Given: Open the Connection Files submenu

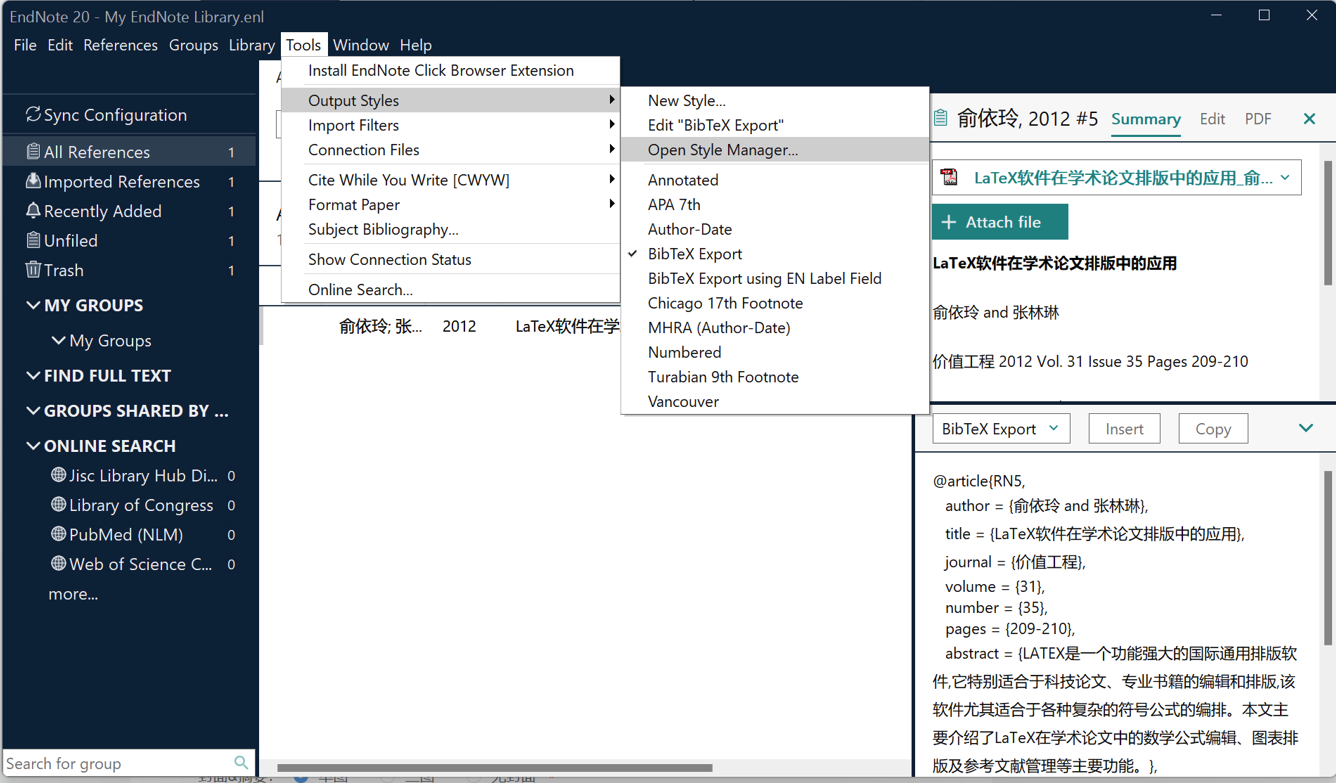Looking at the screenshot, I should pos(450,150).
